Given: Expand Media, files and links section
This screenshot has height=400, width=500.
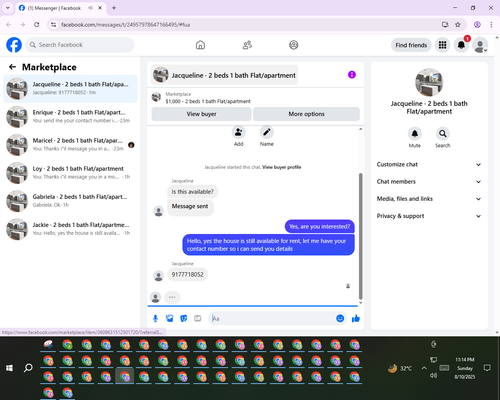Looking at the screenshot, I should click(x=429, y=199).
